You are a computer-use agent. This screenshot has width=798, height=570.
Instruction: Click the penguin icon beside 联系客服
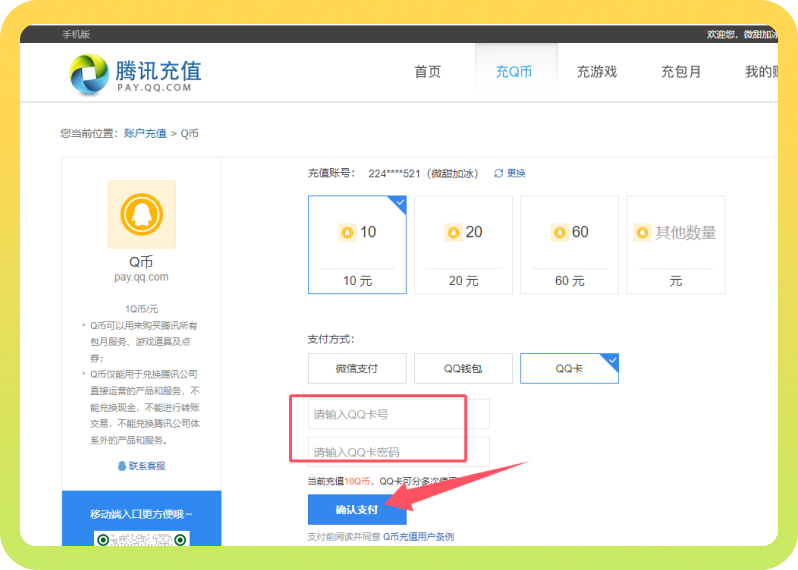[122, 466]
